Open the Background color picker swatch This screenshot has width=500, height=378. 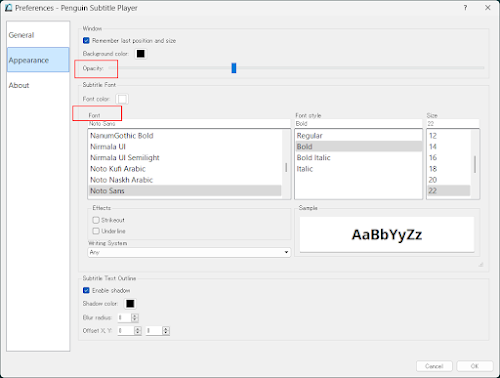click(141, 54)
